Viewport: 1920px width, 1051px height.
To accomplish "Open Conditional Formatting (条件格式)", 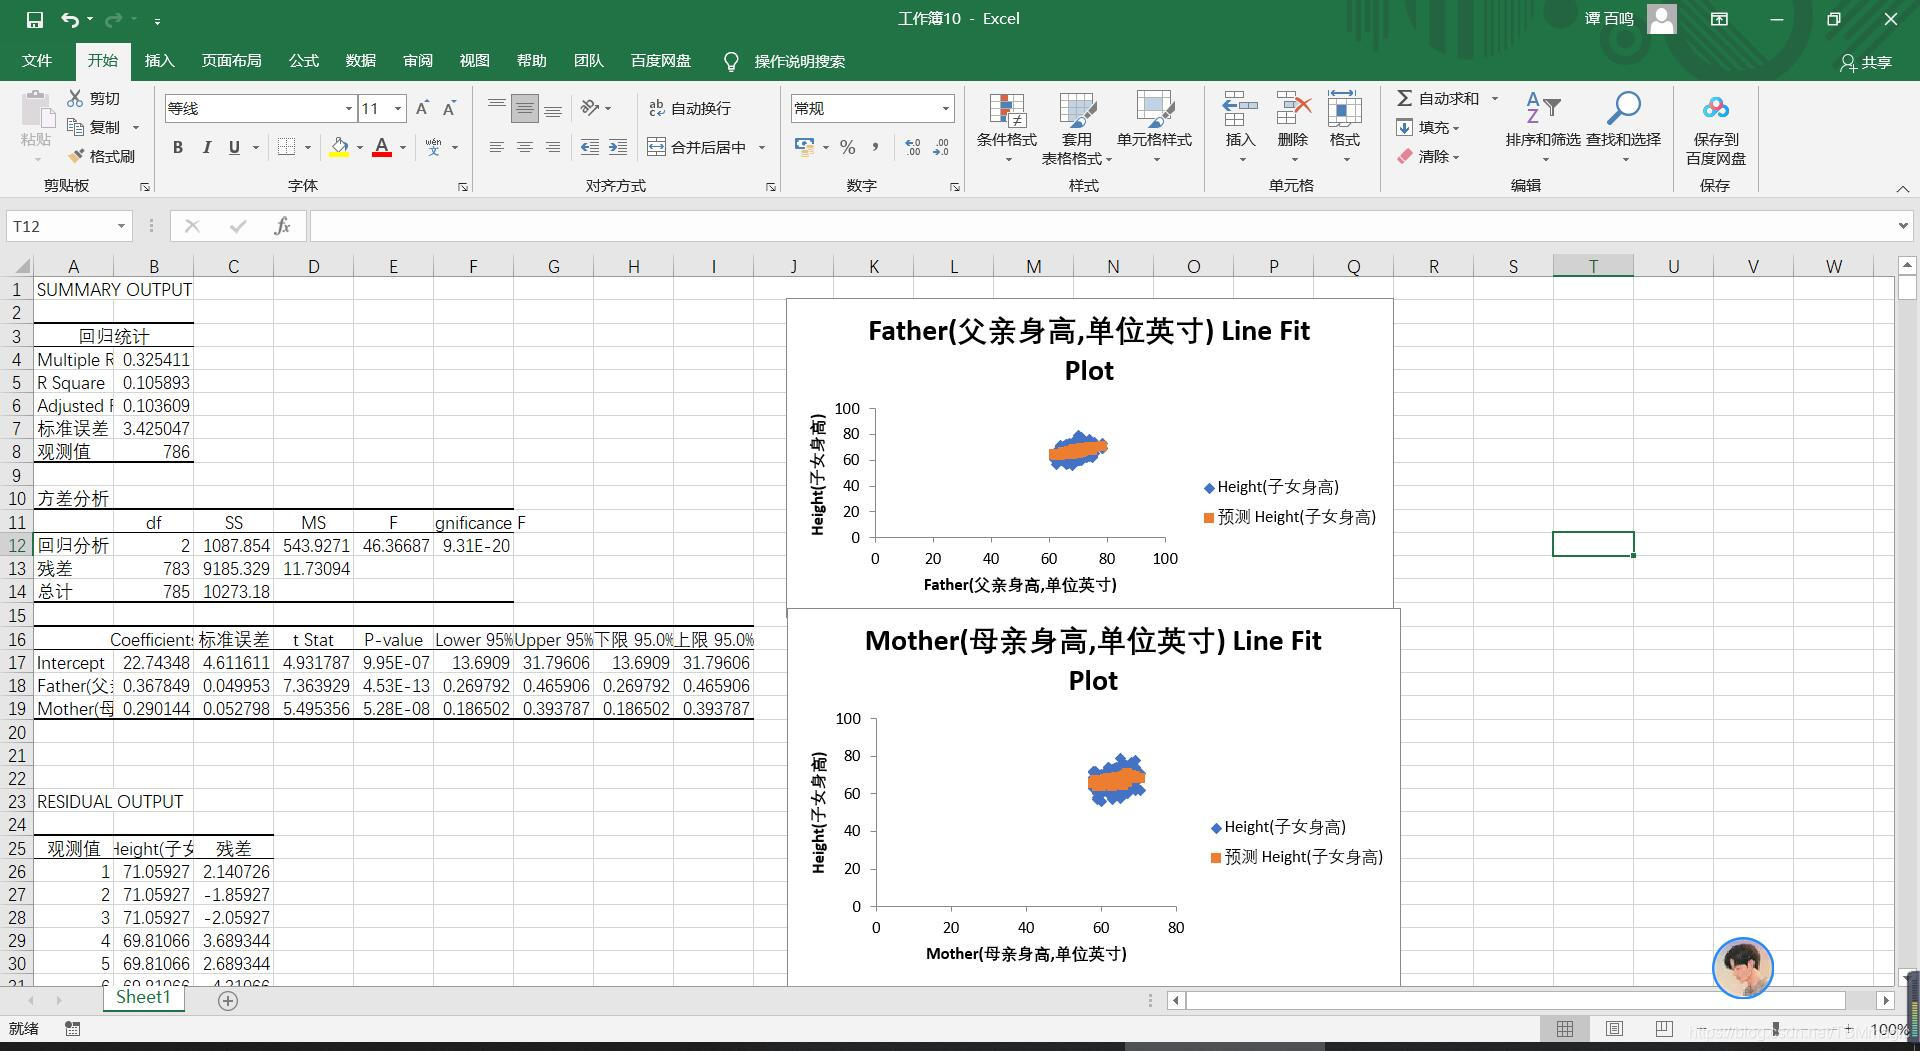I will (1007, 128).
